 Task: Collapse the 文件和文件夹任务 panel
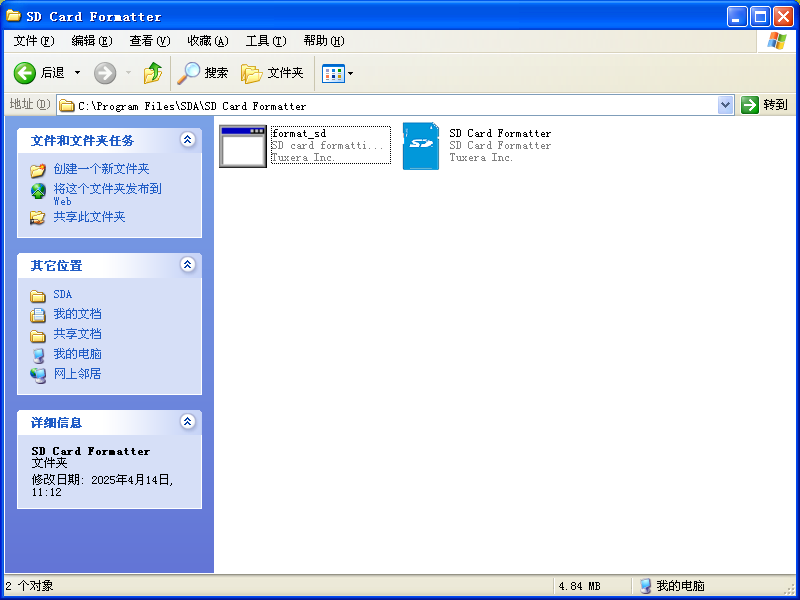[x=188, y=139]
